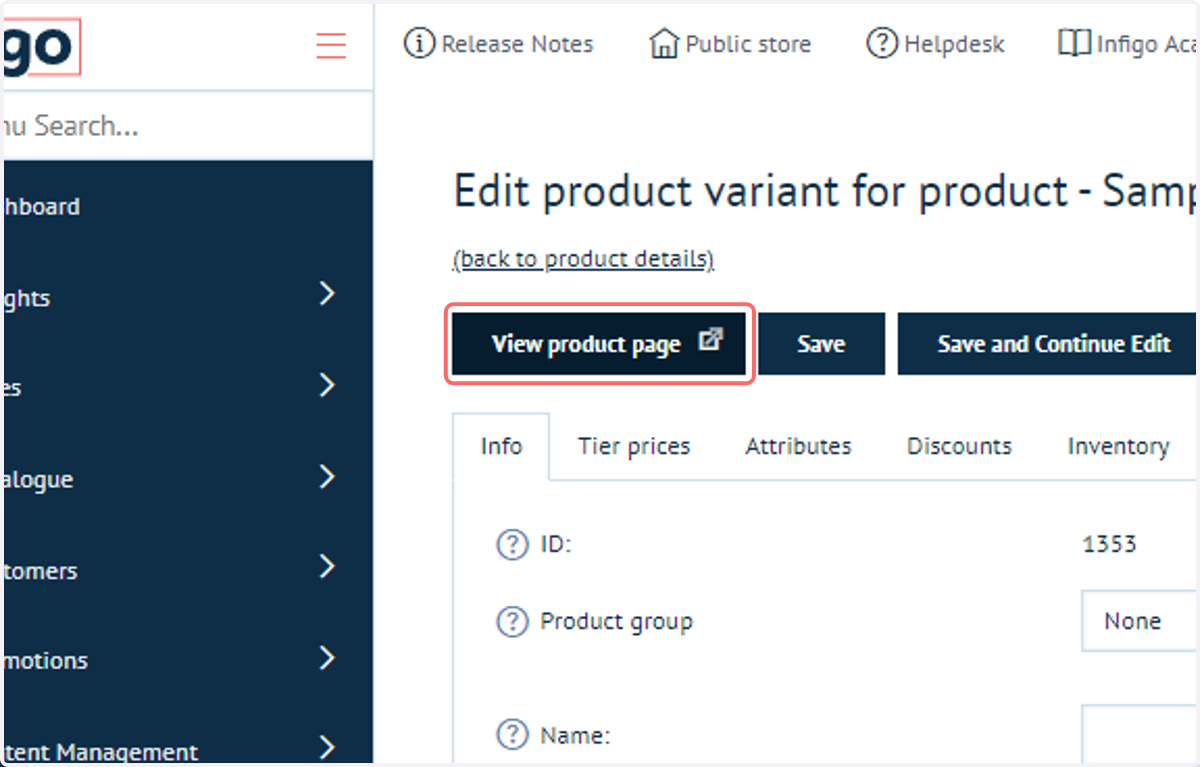Image resolution: width=1200 pixels, height=767 pixels.
Task: Switch to the Discounts tab
Action: pyautogui.click(x=959, y=446)
